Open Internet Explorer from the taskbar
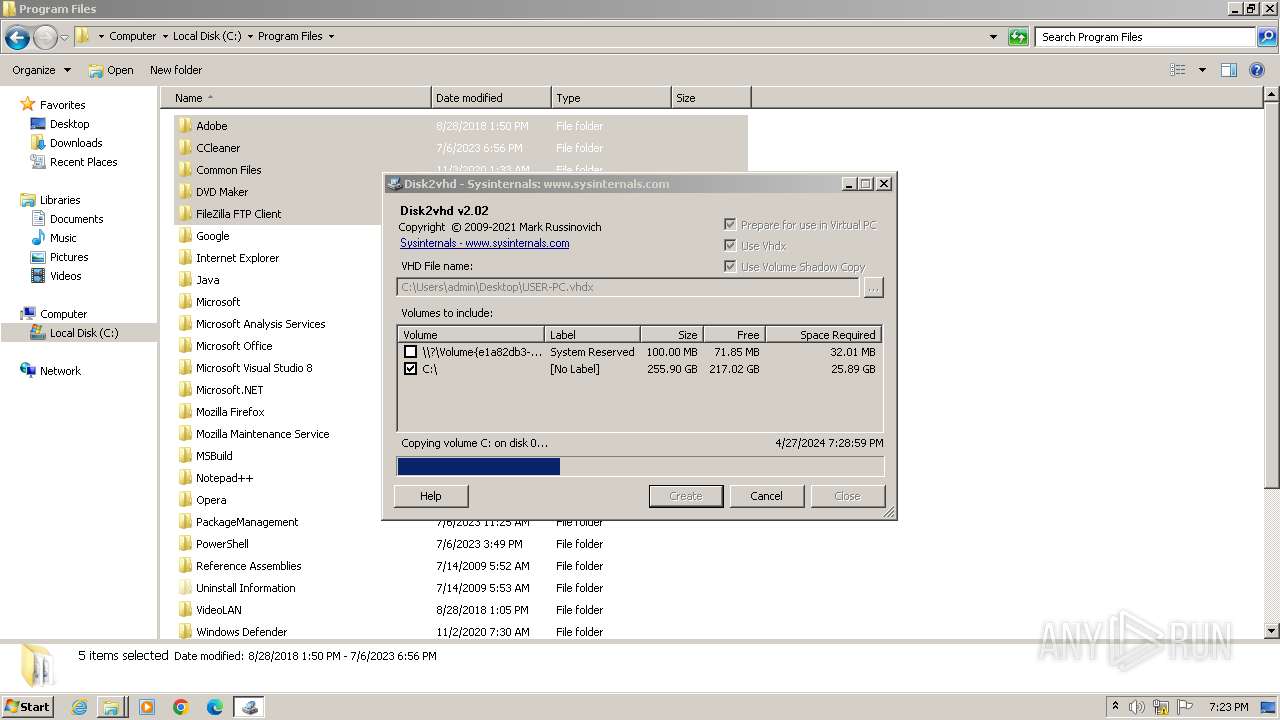 pos(79,707)
